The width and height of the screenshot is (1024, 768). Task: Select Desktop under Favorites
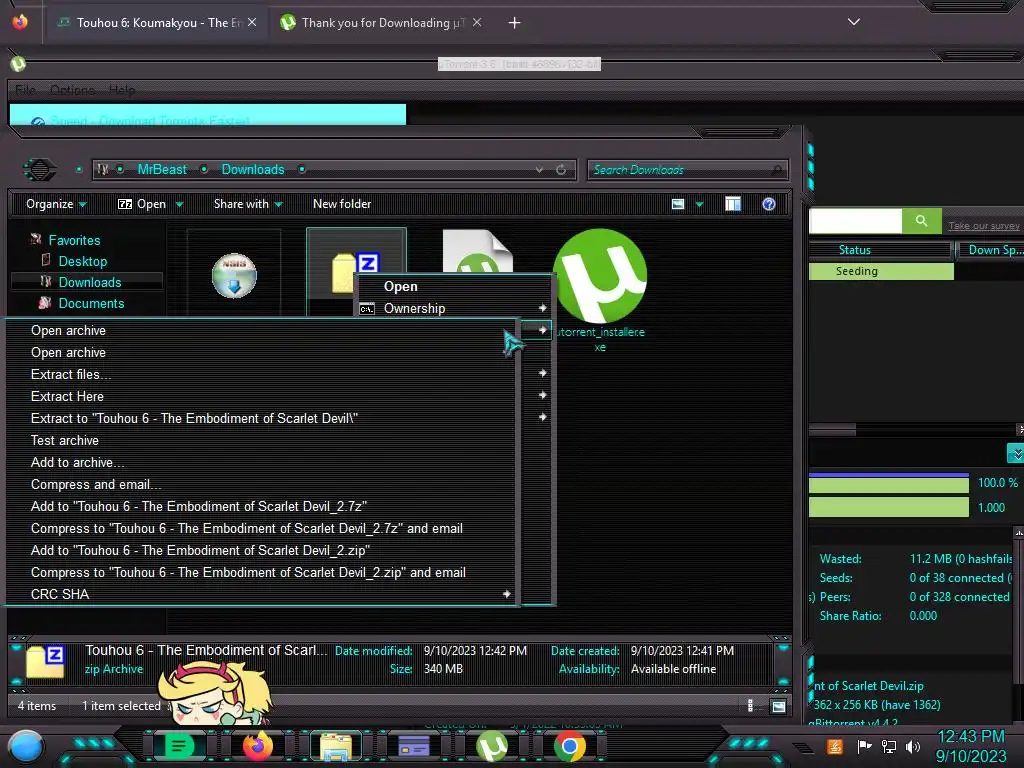click(83, 261)
